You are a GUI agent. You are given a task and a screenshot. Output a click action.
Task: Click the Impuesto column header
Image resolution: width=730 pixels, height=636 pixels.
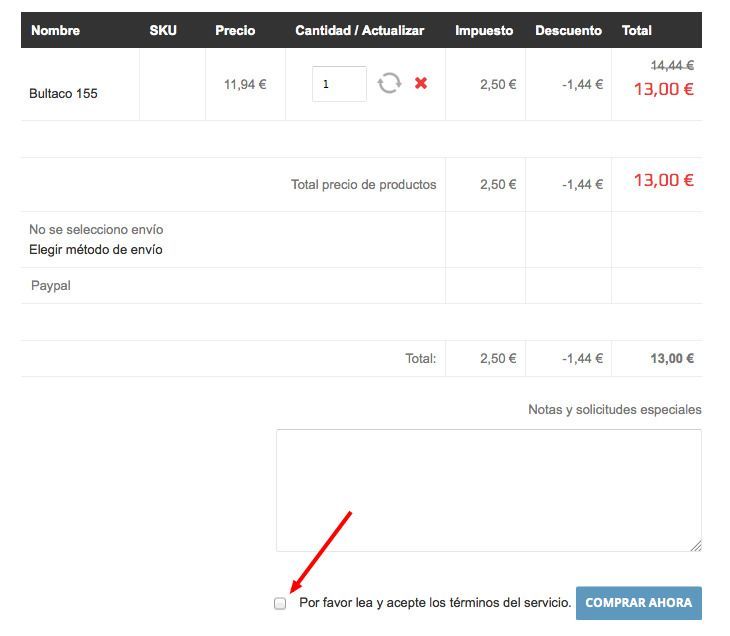point(484,30)
